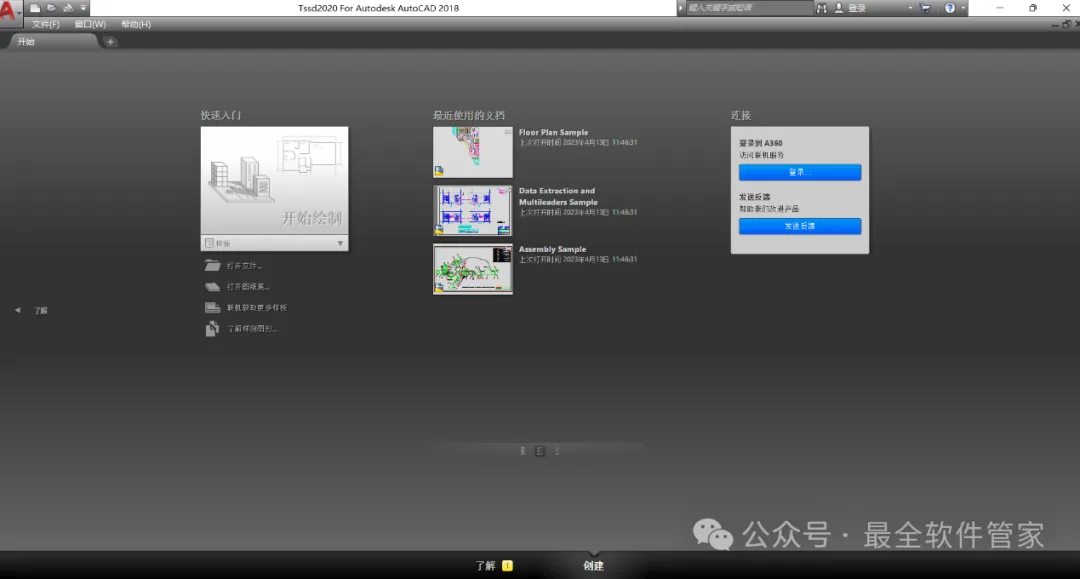The height and width of the screenshot is (579, 1080).
Task: Click the user account 登录 icon
Action: tap(839, 8)
